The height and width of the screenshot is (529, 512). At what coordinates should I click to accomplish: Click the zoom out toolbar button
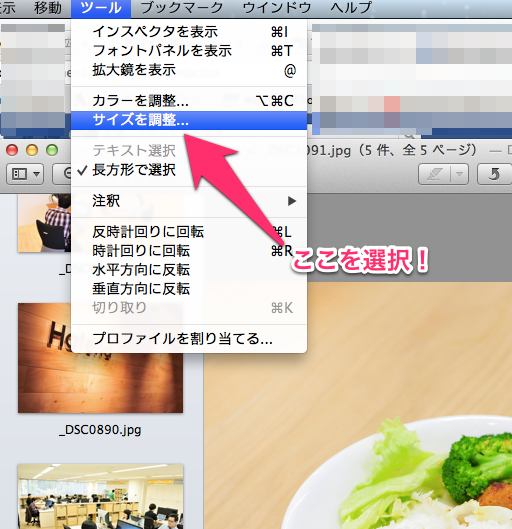[x=62, y=174]
